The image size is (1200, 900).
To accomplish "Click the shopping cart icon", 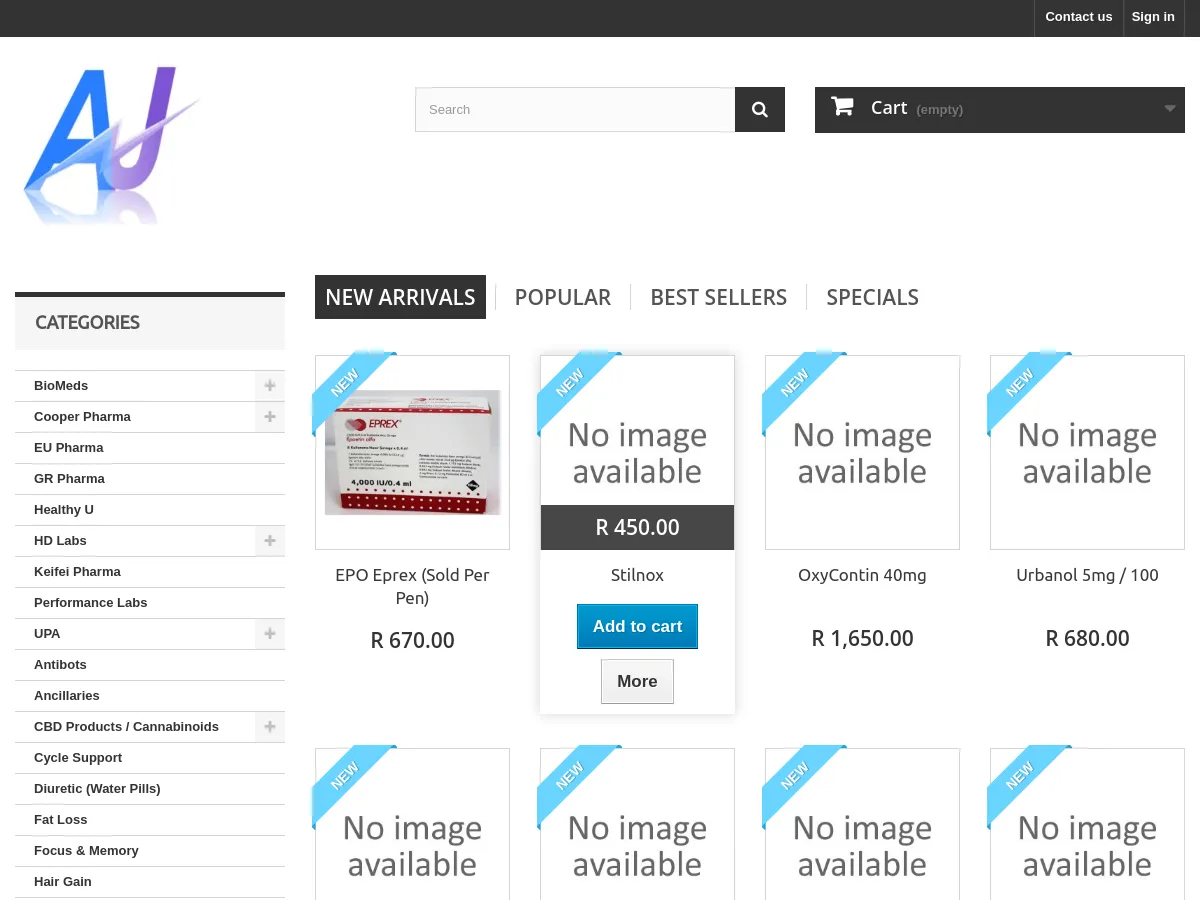I will pos(842,107).
